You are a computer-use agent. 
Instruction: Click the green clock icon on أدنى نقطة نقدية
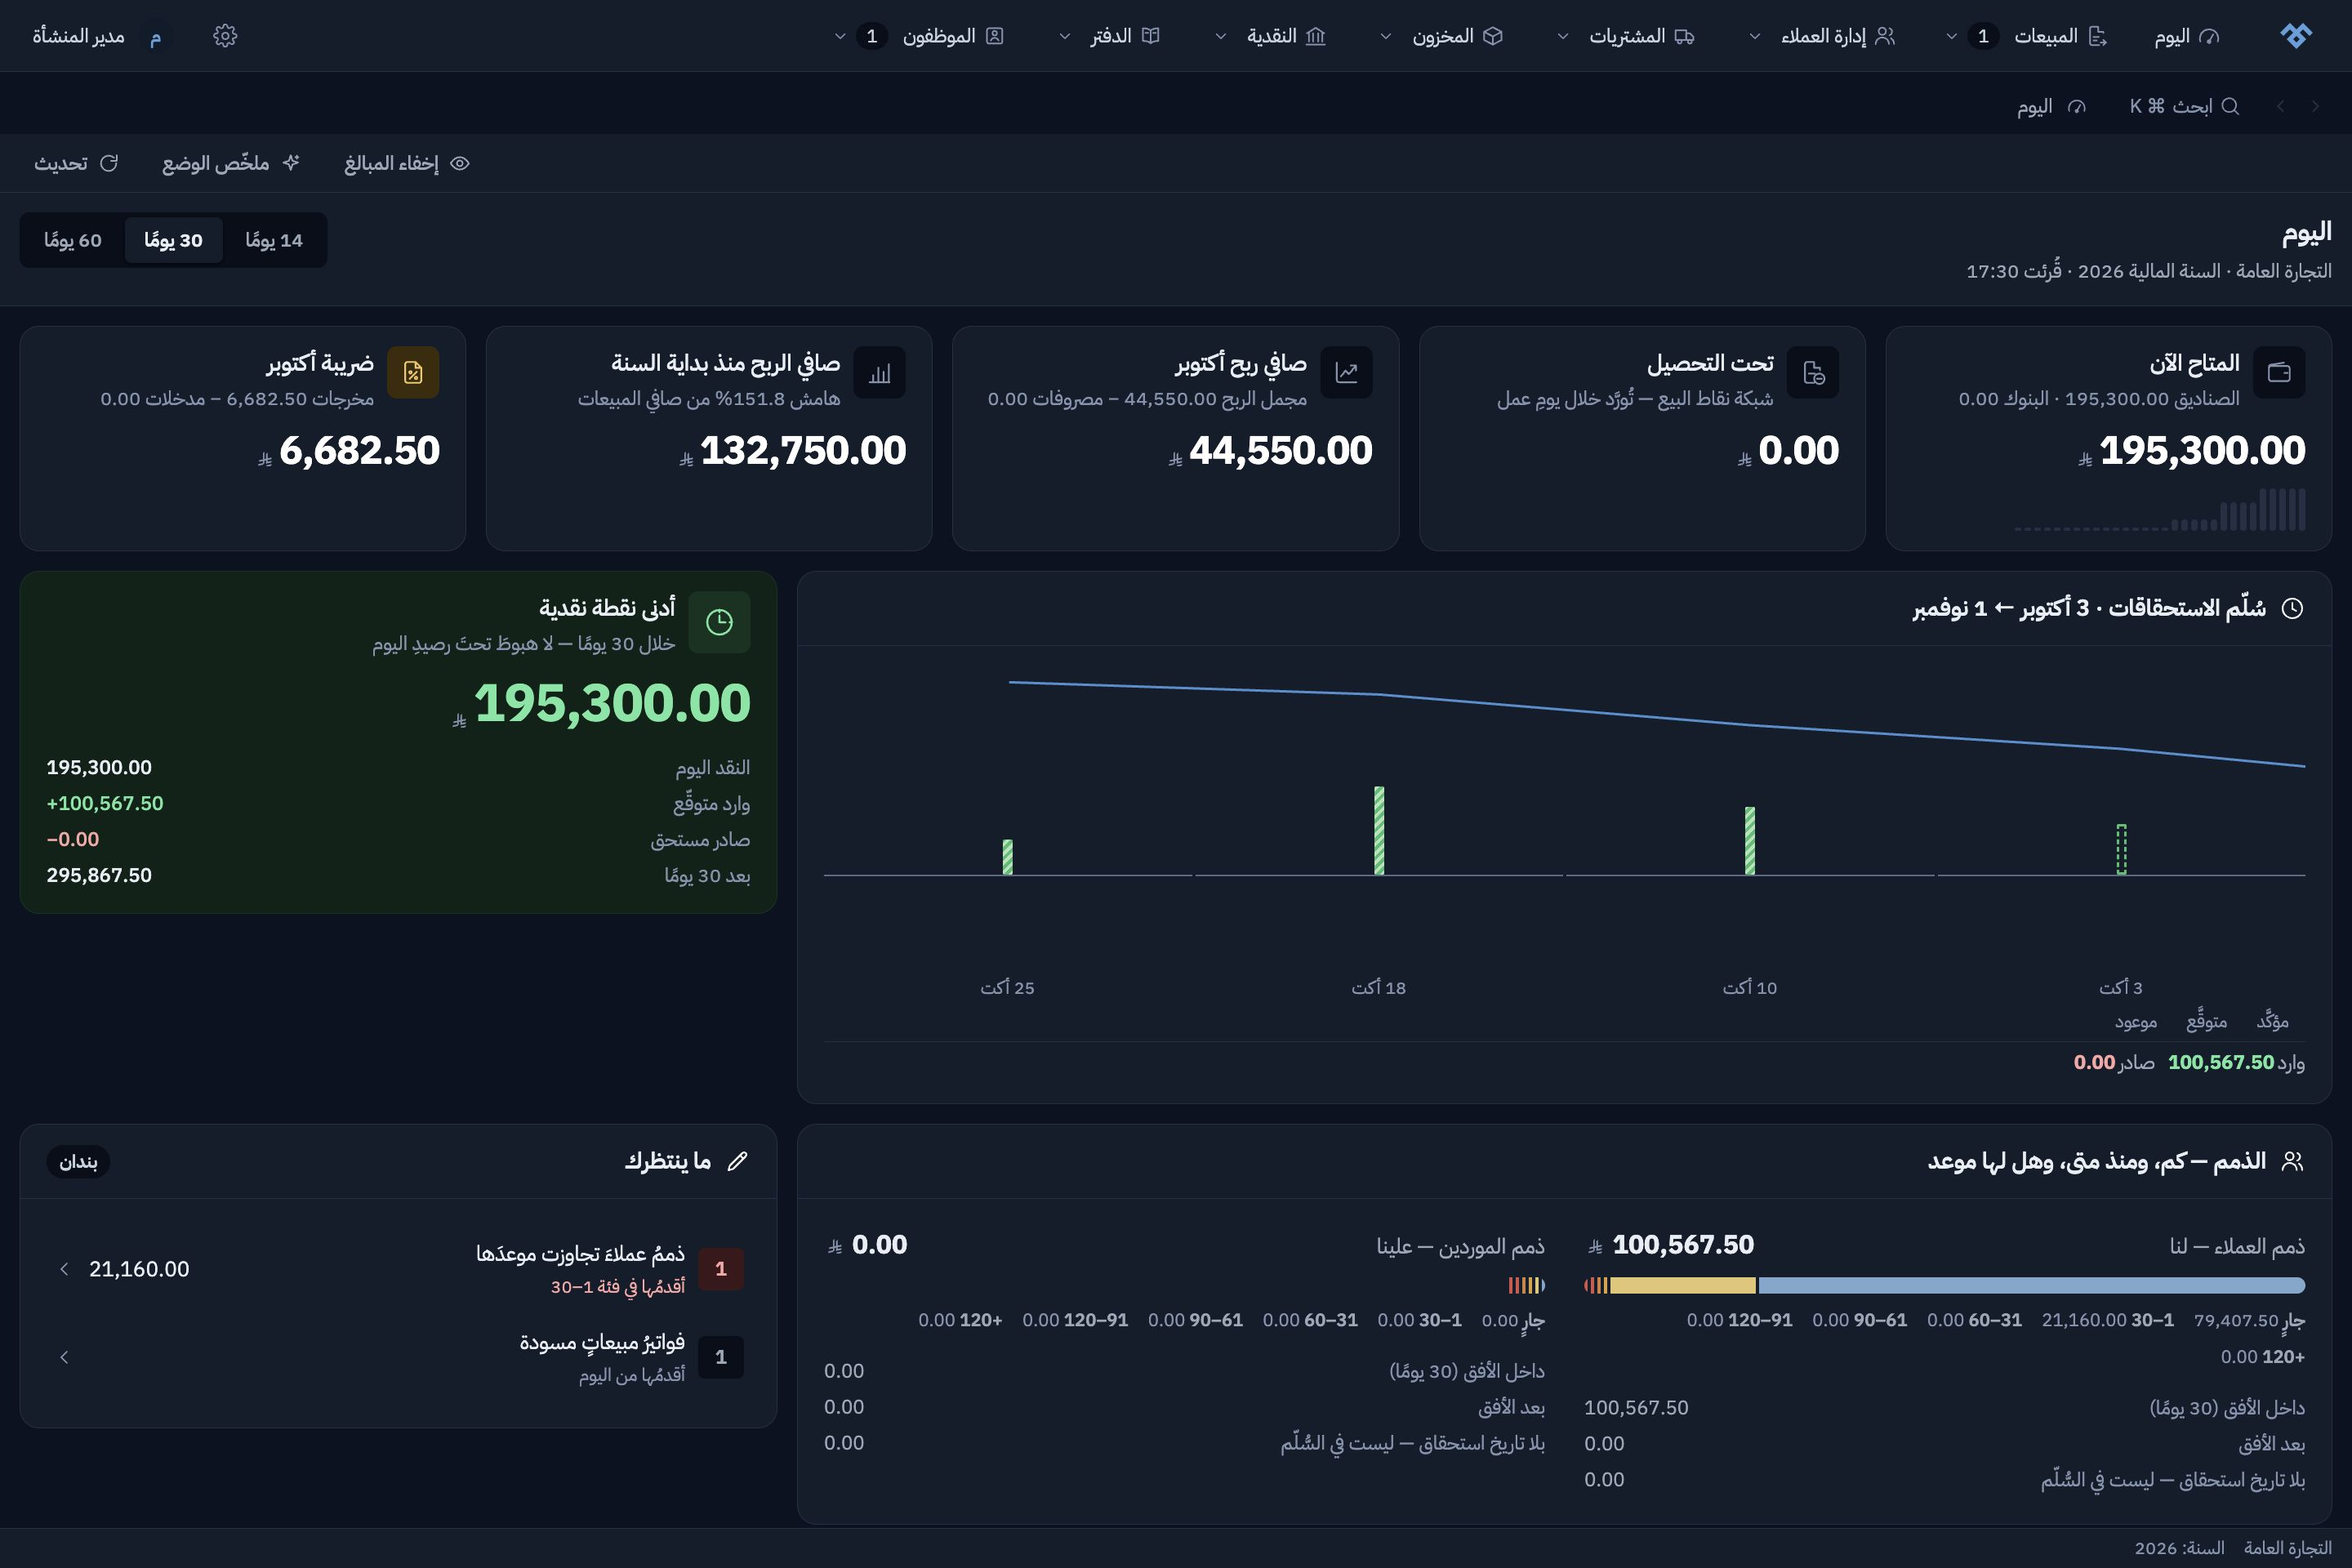tap(719, 622)
